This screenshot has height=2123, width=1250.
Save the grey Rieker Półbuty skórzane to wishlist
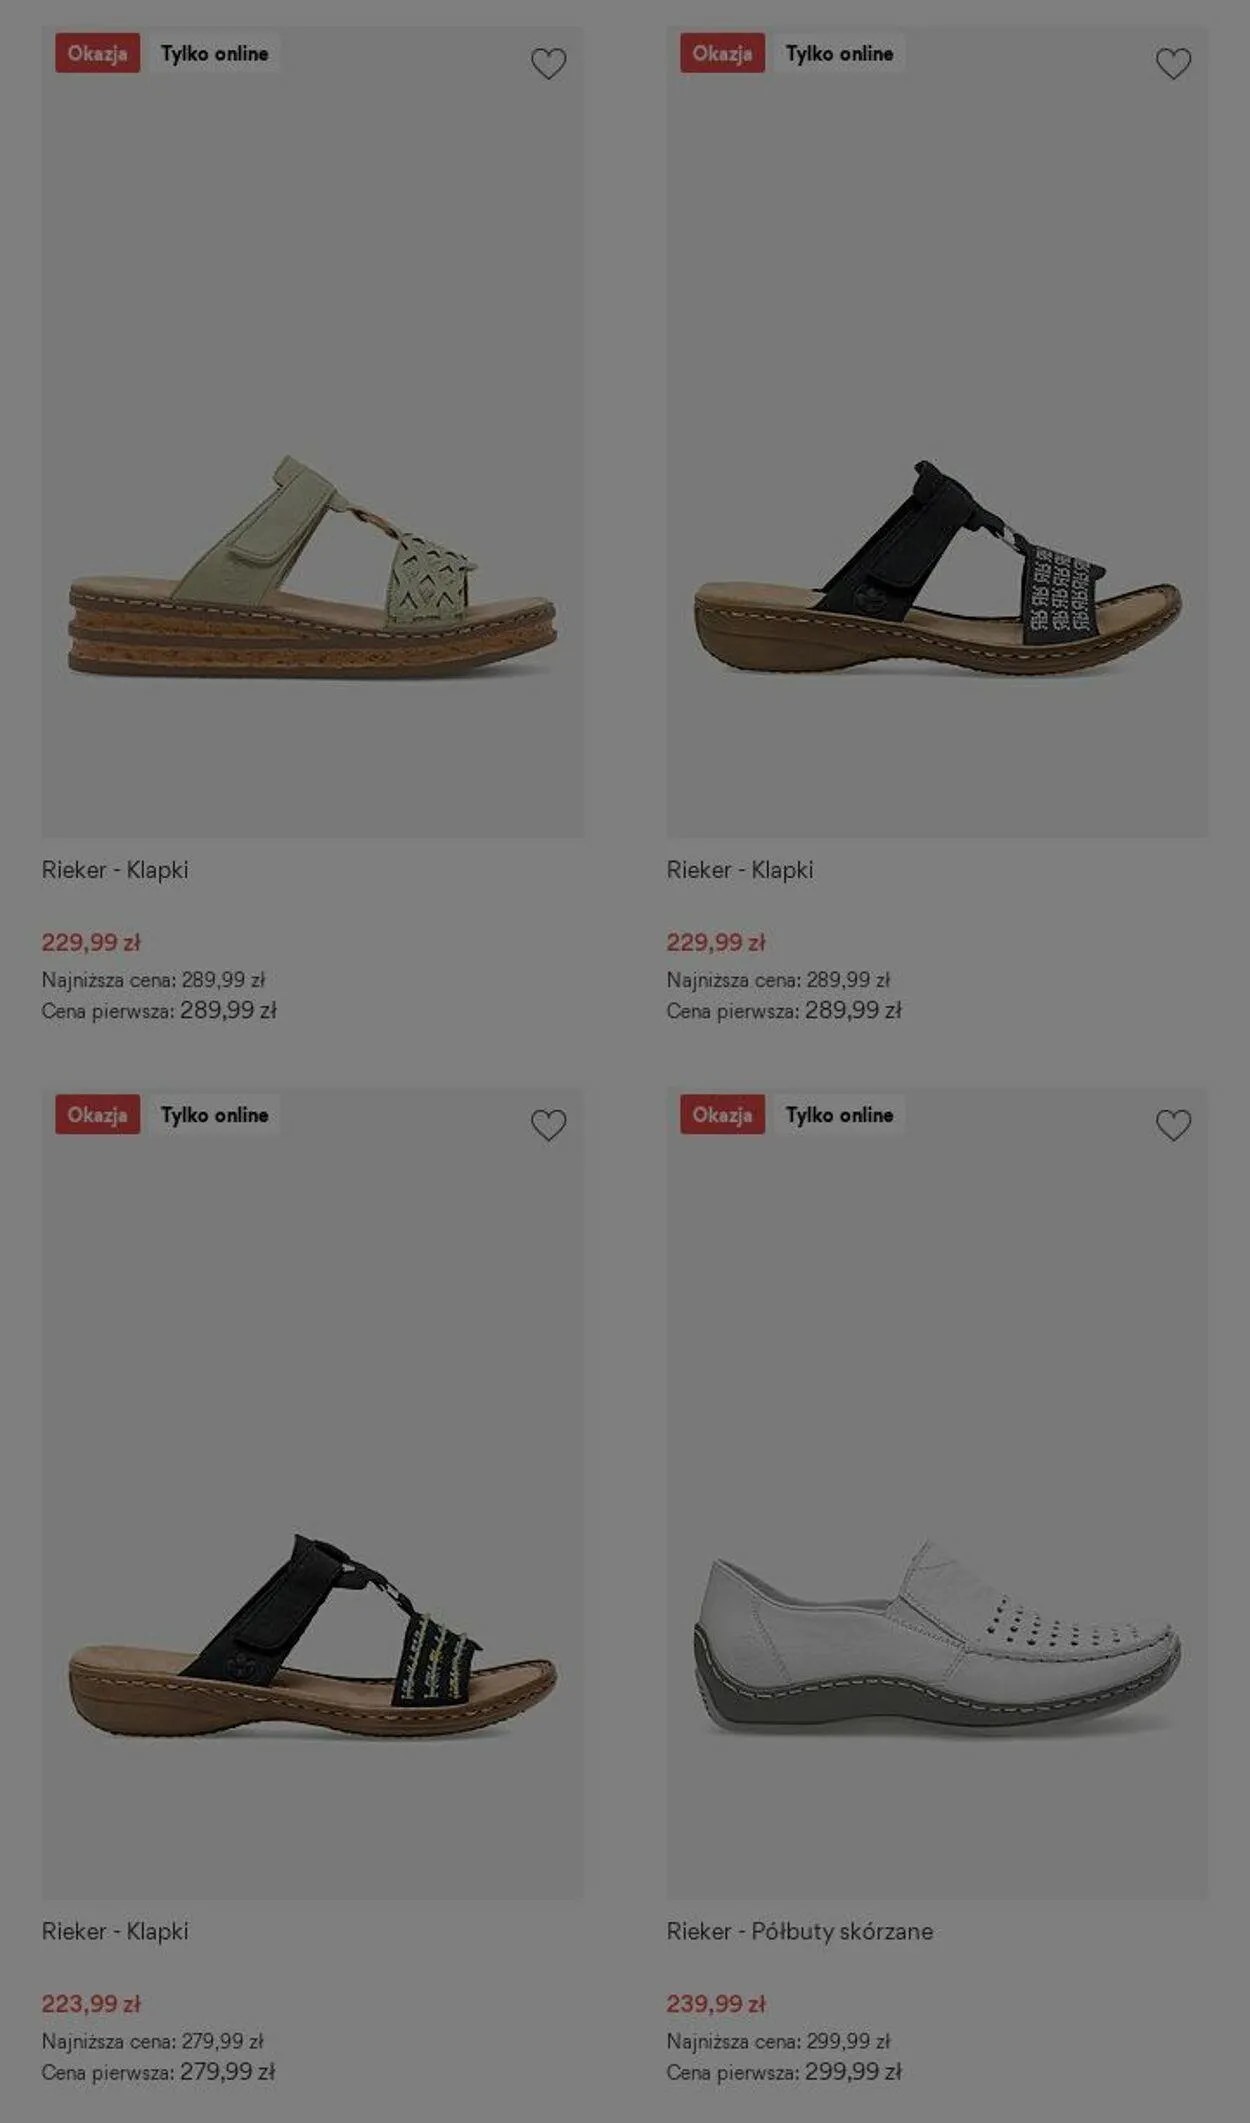click(1173, 1125)
